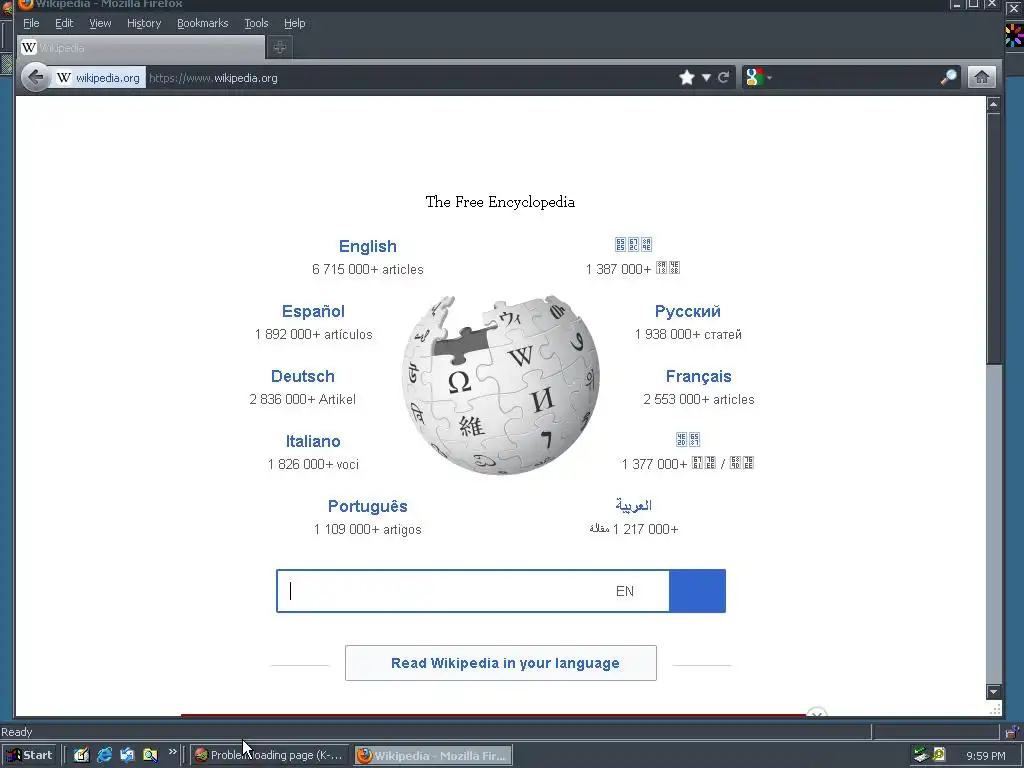The width and height of the screenshot is (1024, 768).
Task: Click The Free Encyclopedia heading text
Action: [500, 202]
